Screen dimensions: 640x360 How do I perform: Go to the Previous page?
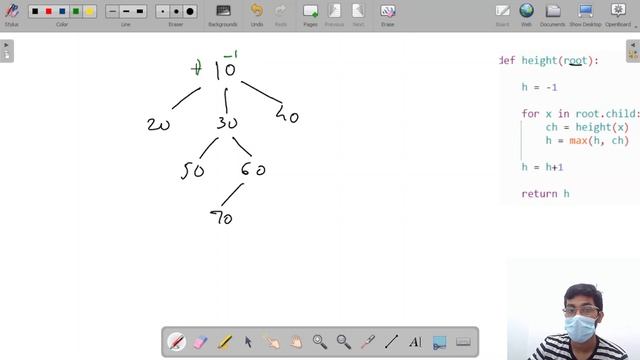pos(334,15)
